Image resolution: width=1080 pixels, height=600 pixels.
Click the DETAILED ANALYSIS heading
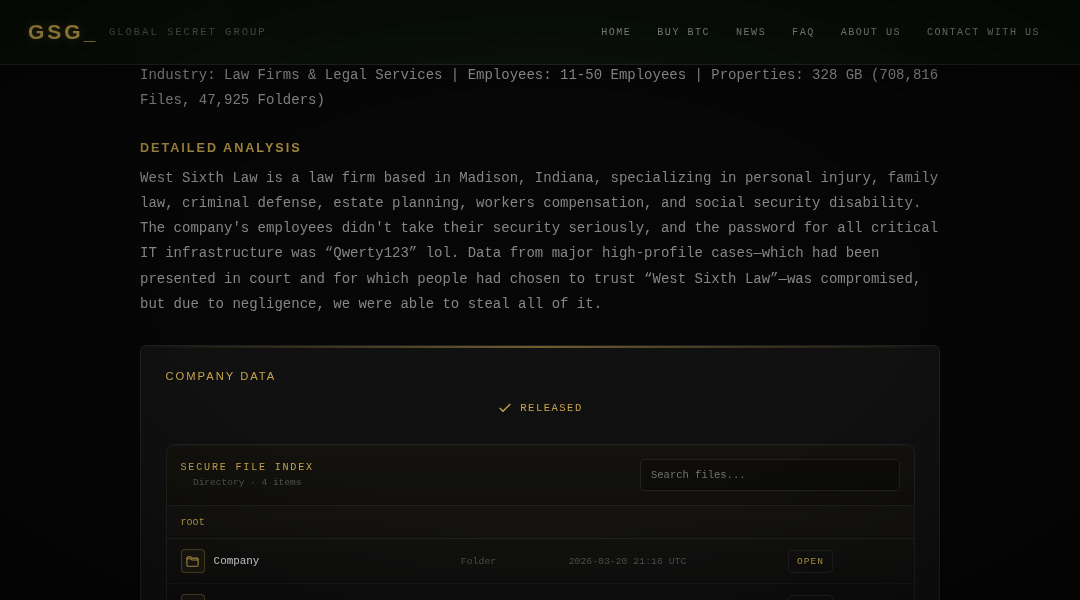click(220, 148)
